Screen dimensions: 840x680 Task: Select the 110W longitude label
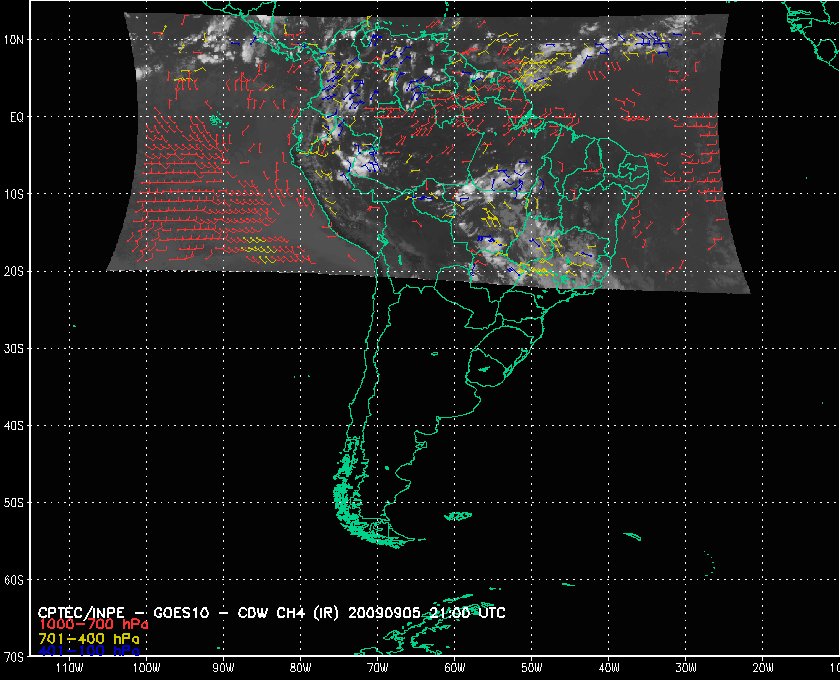tap(70, 668)
